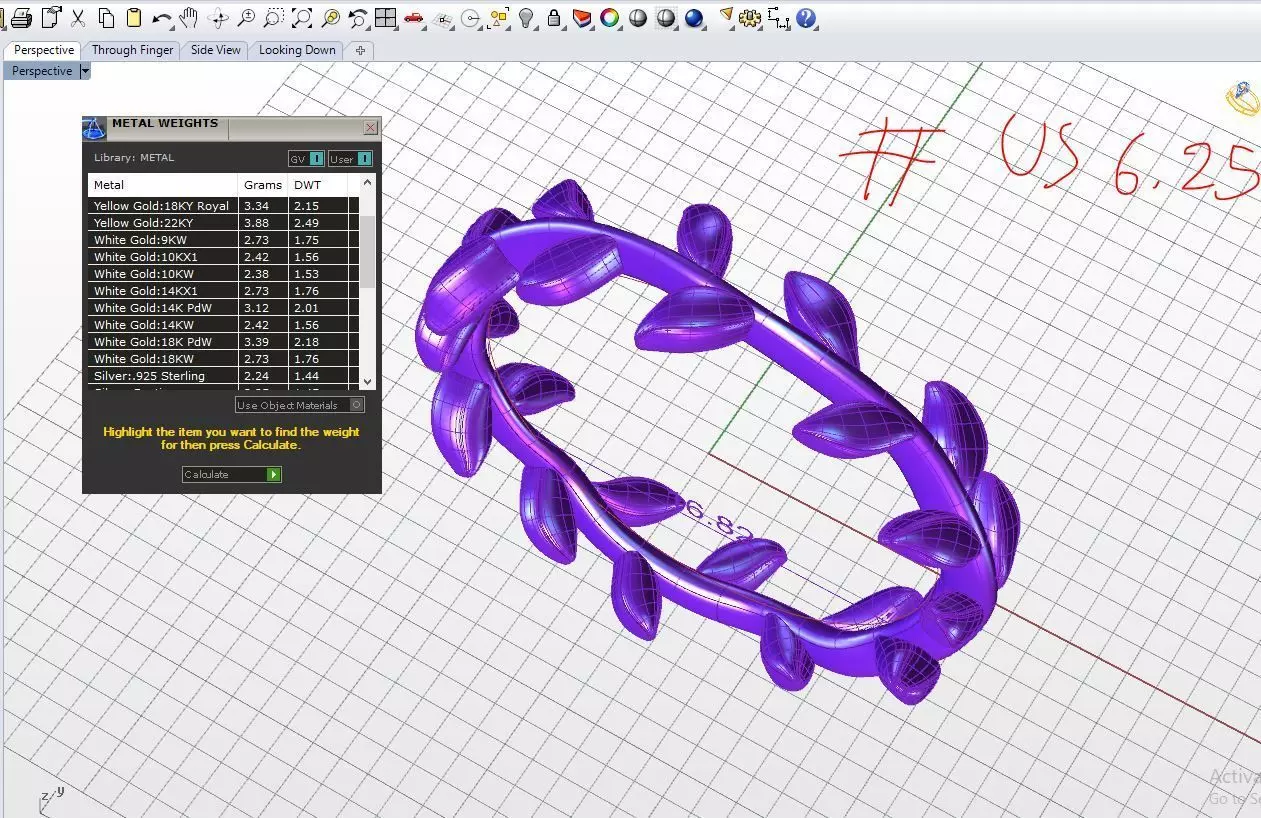1261x818 pixels.
Task: Toggle the User library switch
Action: [351, 158]
